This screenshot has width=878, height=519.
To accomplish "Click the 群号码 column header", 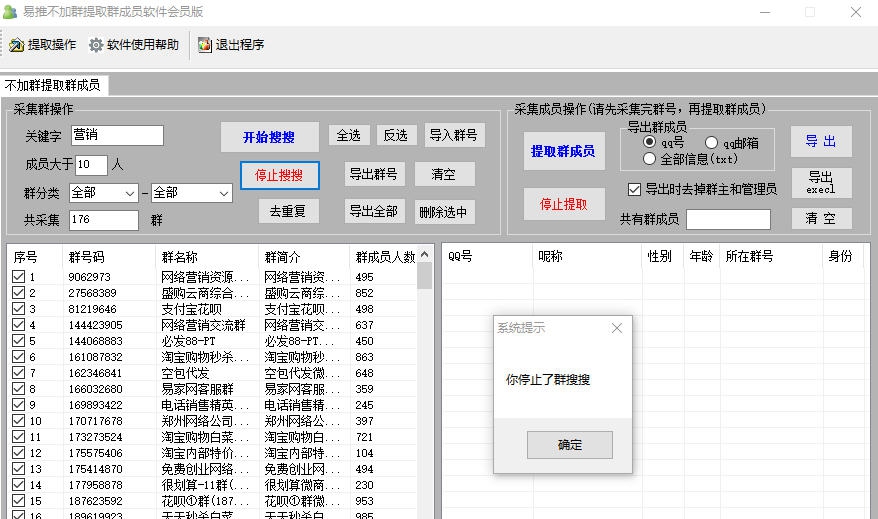I will tap(86, 257).
